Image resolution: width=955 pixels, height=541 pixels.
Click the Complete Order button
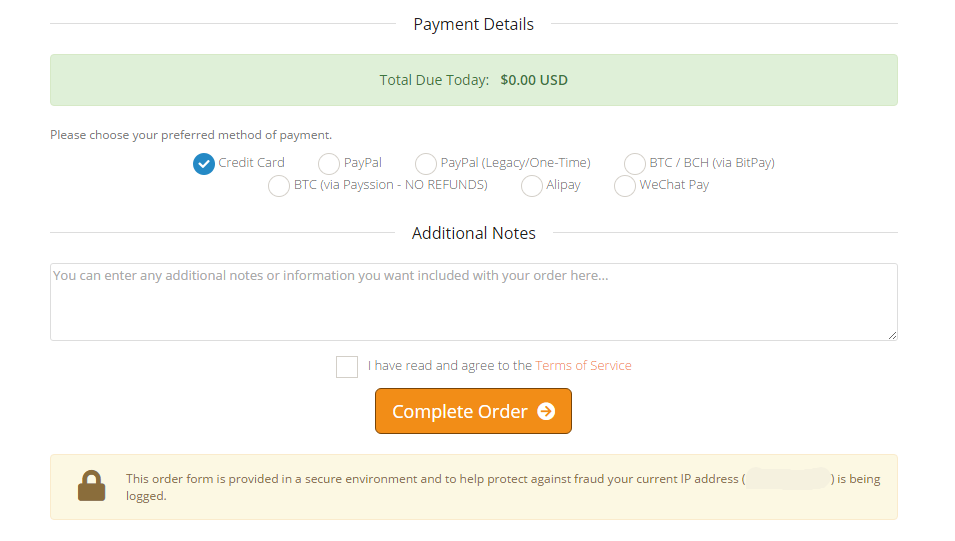[473, 411]
